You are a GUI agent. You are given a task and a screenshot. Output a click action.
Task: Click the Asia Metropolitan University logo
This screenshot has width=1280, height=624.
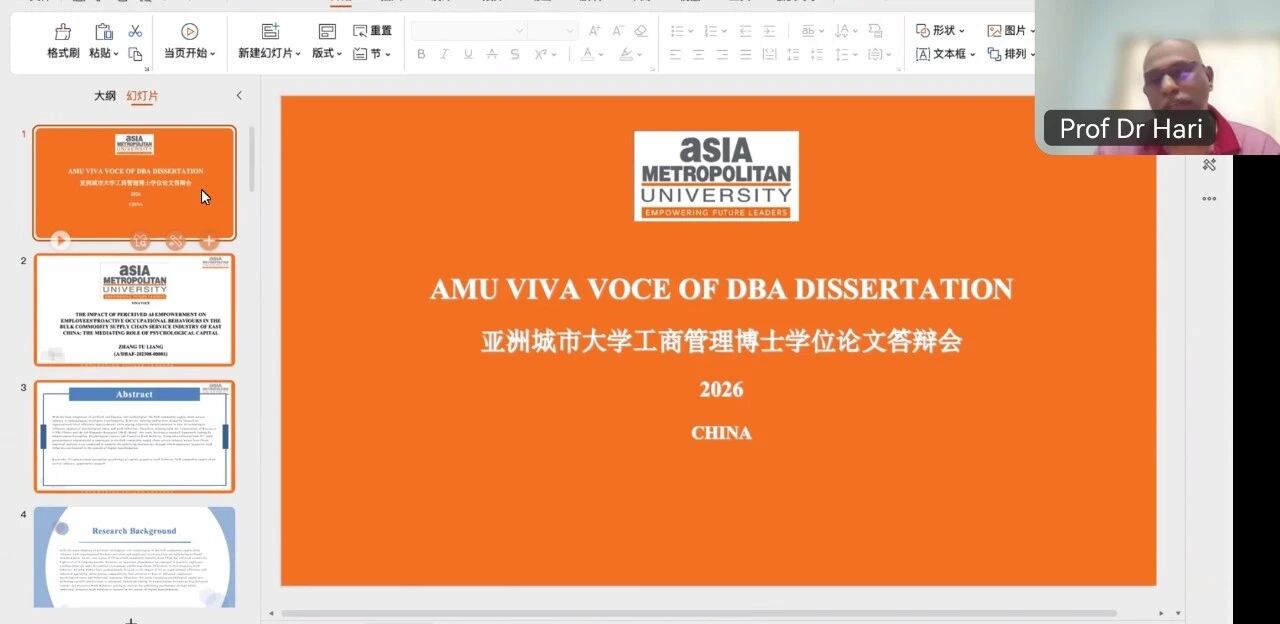(716, 176)
